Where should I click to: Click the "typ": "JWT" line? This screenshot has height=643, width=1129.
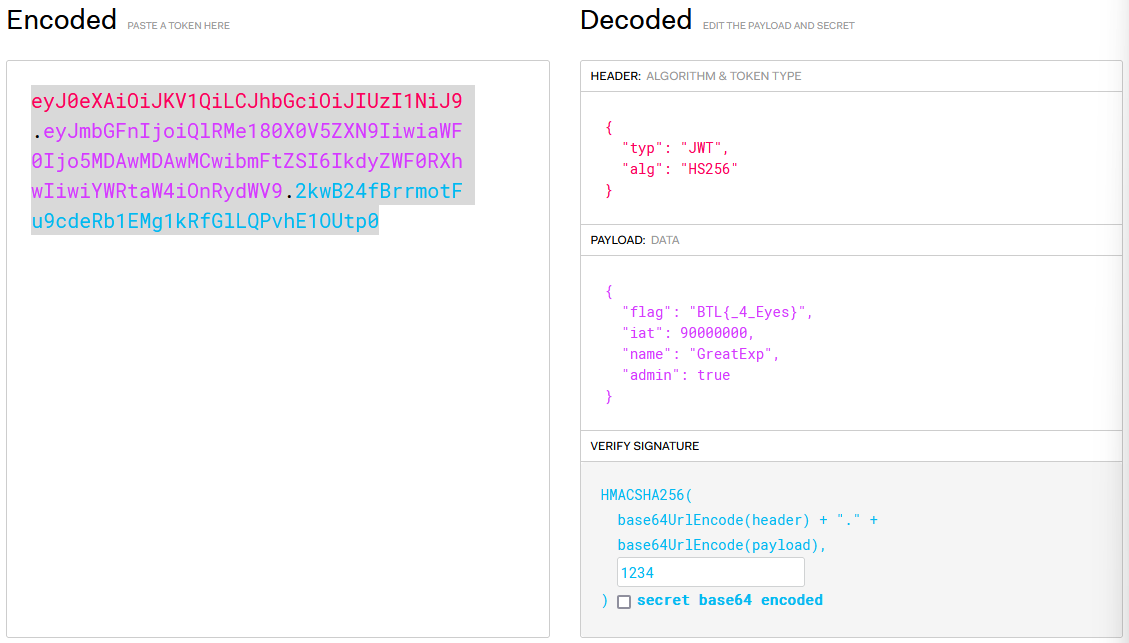pos(675,148)
